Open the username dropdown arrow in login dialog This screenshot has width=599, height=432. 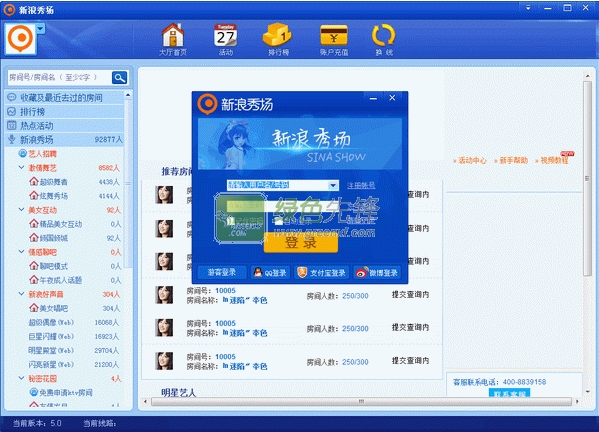[333, 185]
